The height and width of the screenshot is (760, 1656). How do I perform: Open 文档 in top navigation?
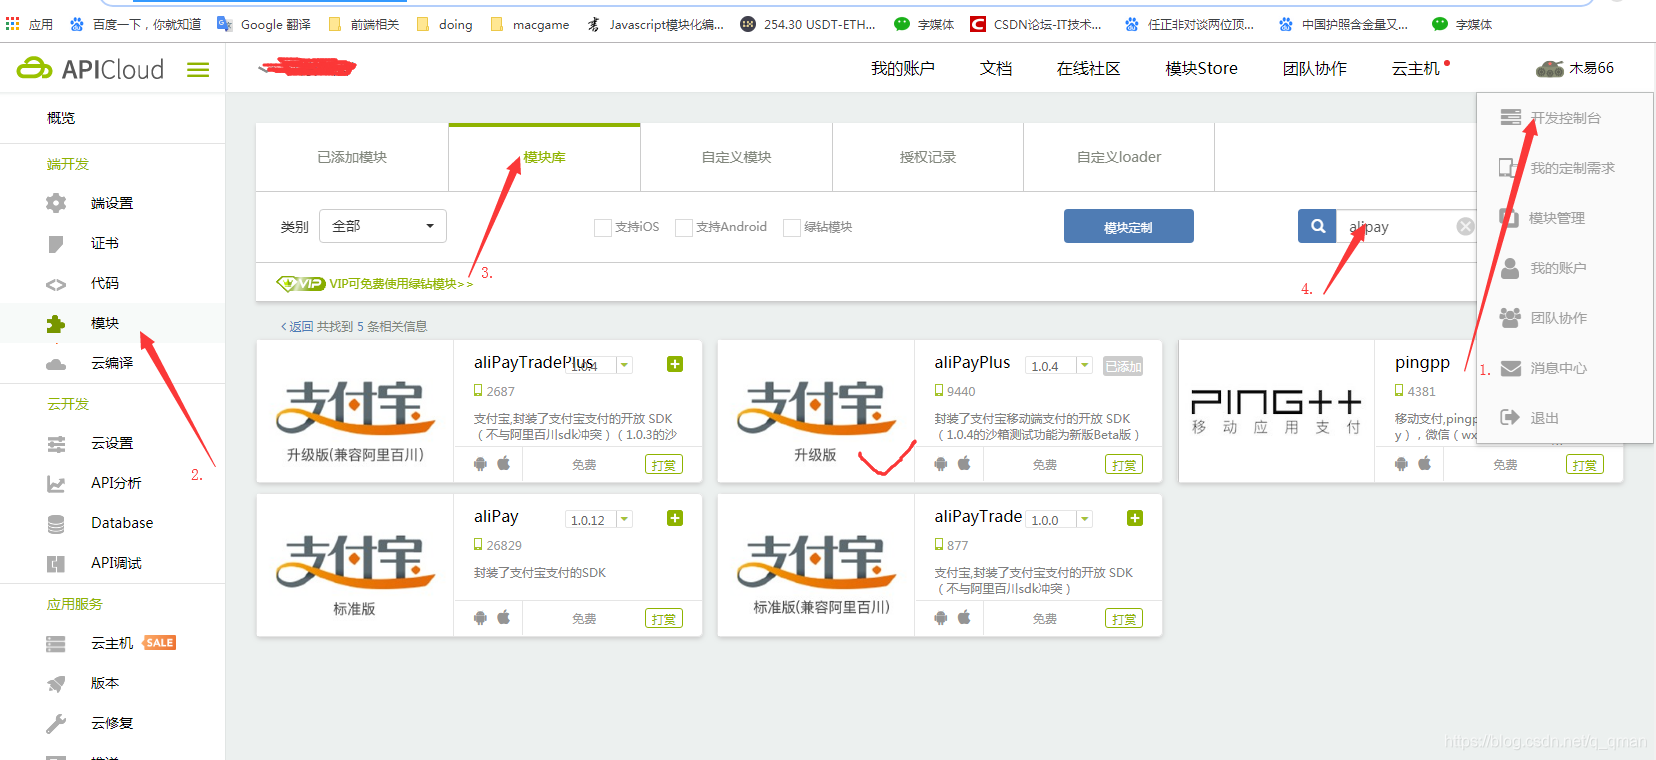coord(996,68)
